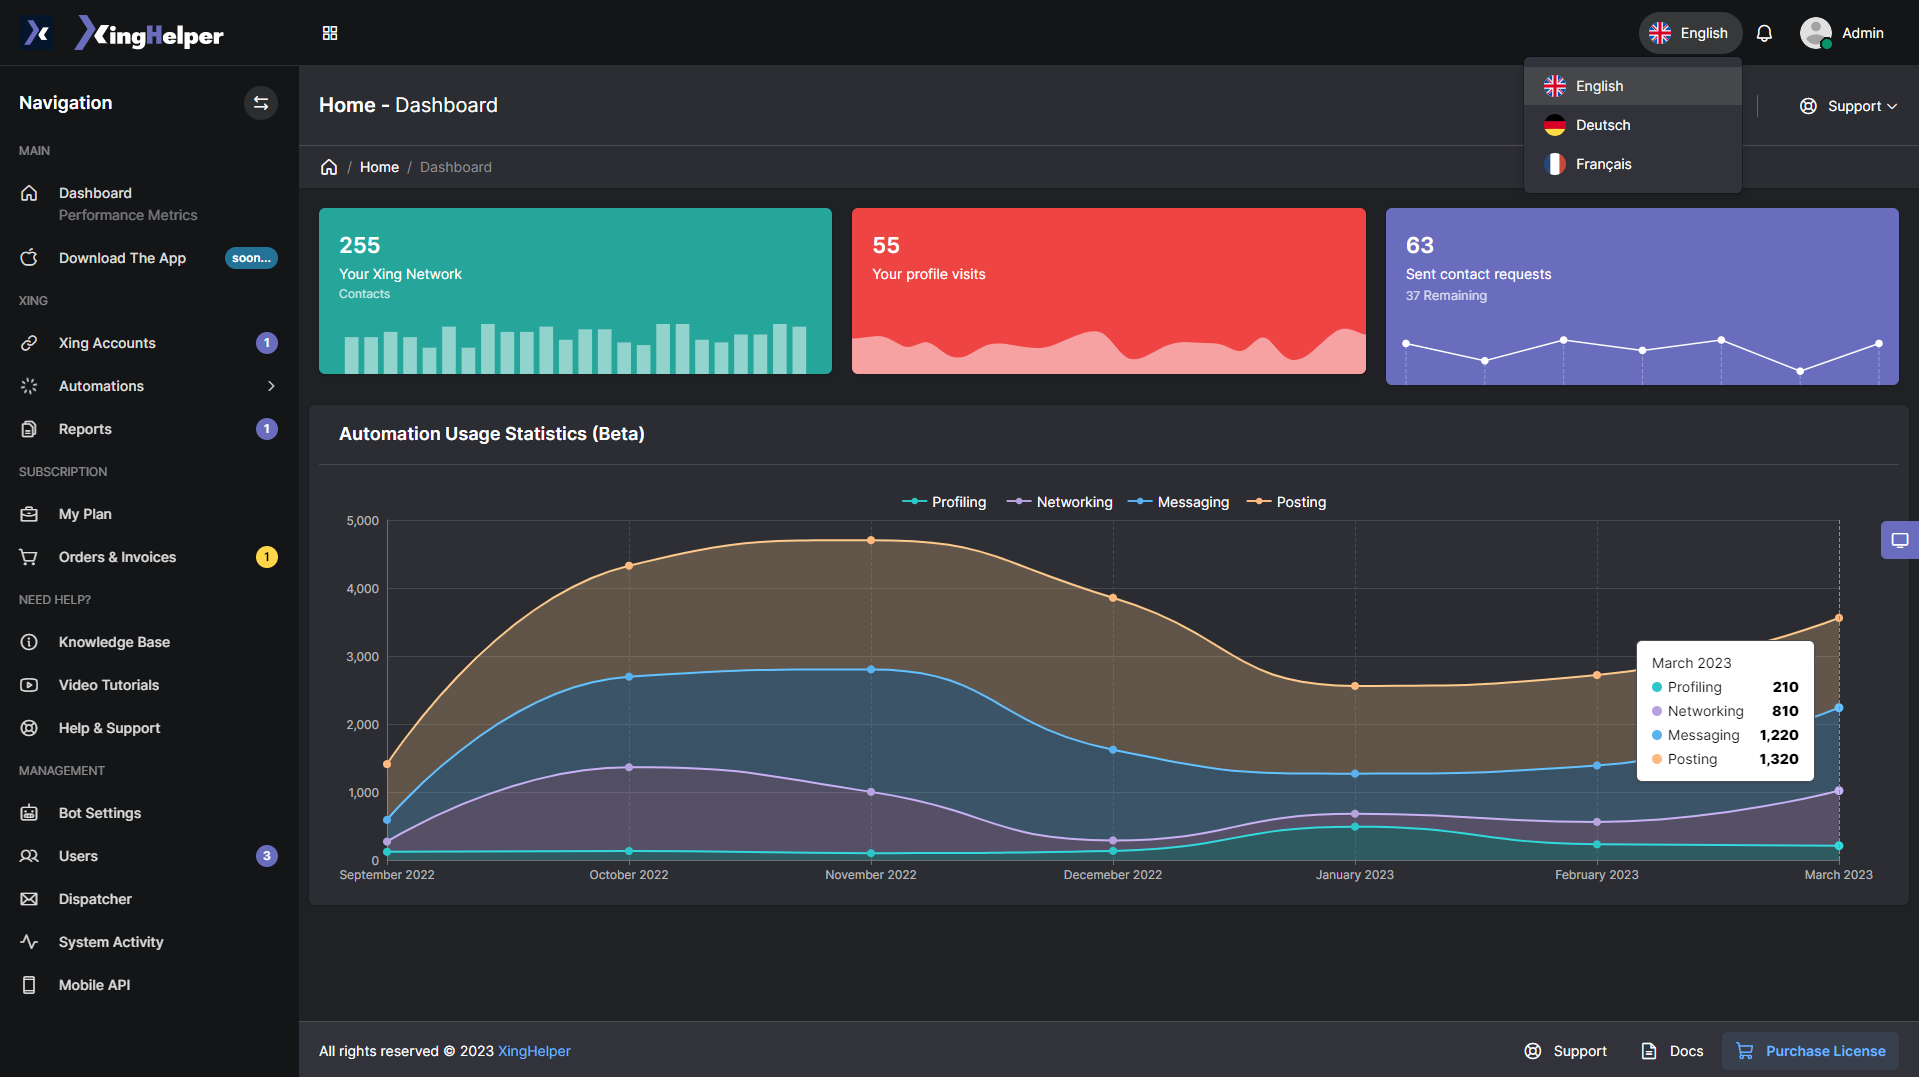
Task: Click the Dispatcher envelope icon
Action: 29,899
